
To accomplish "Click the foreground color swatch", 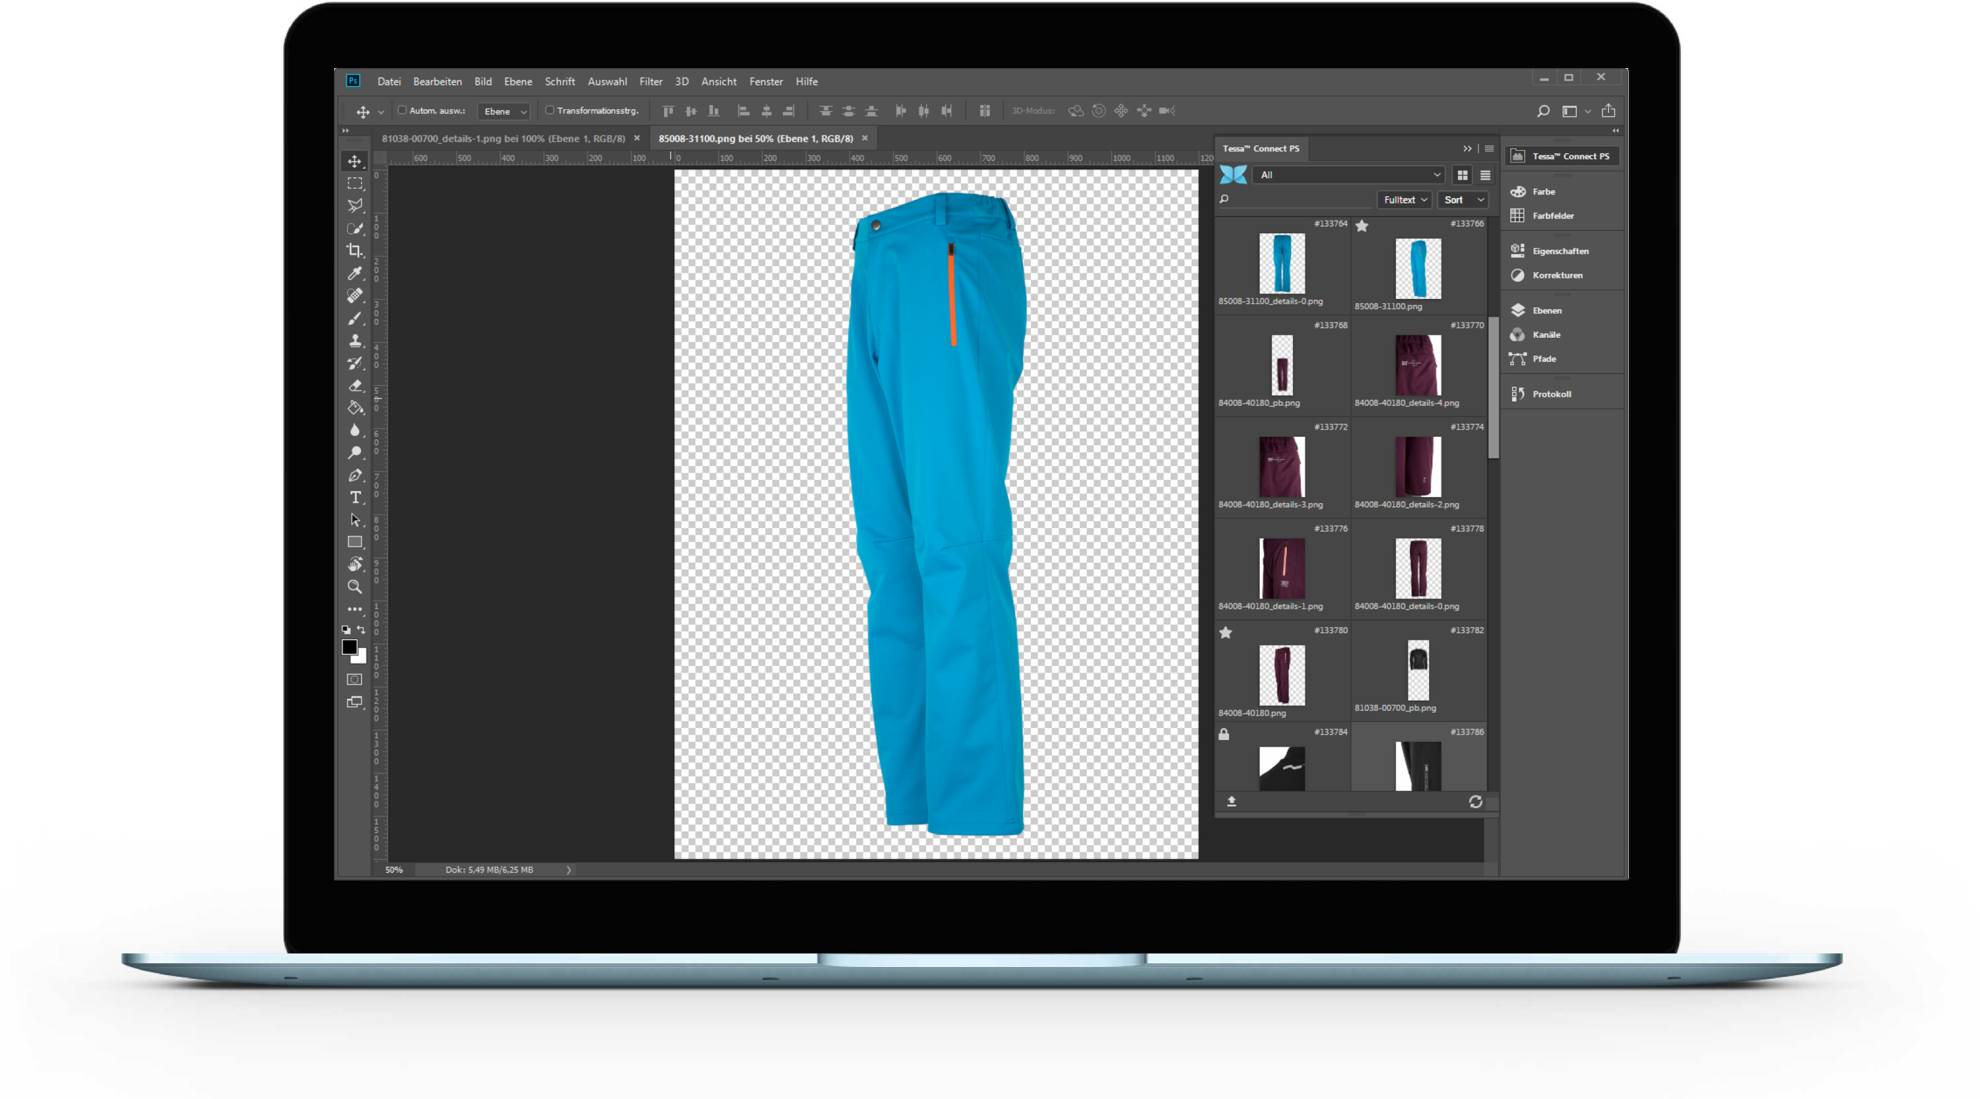I will tap(349, 647).
